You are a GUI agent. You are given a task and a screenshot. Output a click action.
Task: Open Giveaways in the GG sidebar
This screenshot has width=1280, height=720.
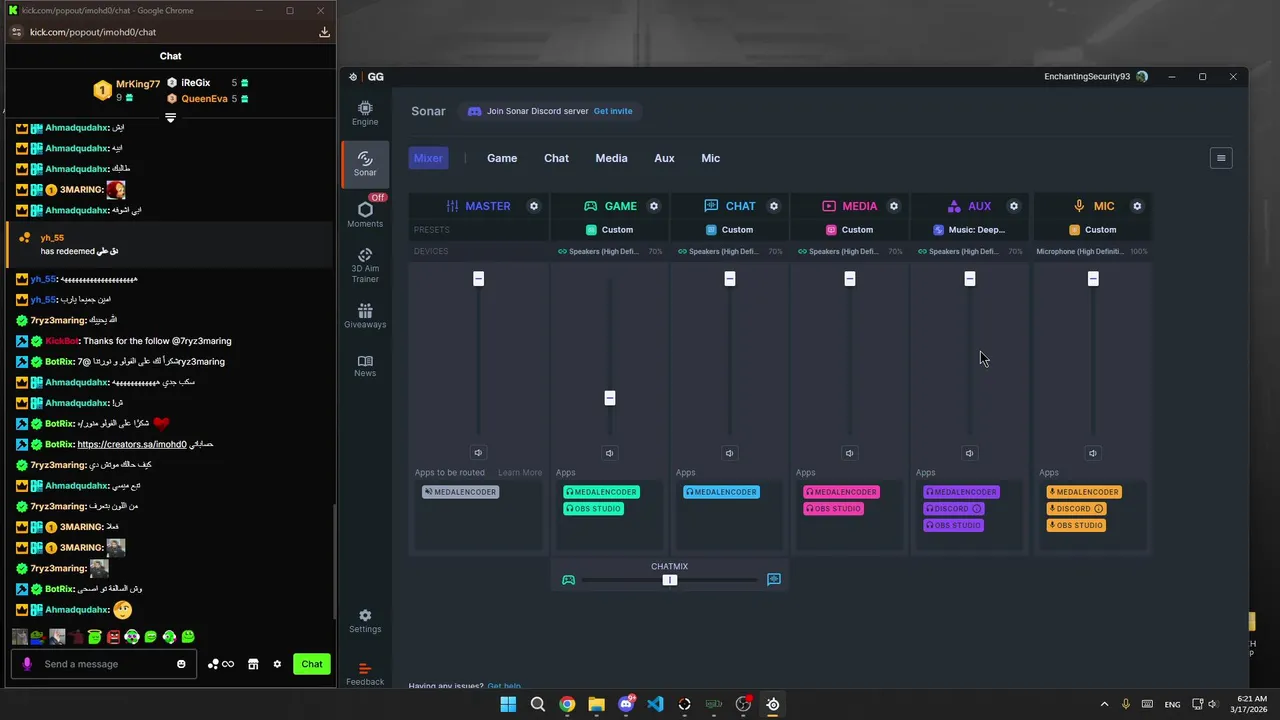pyautogui.click(x=365, y=316)
